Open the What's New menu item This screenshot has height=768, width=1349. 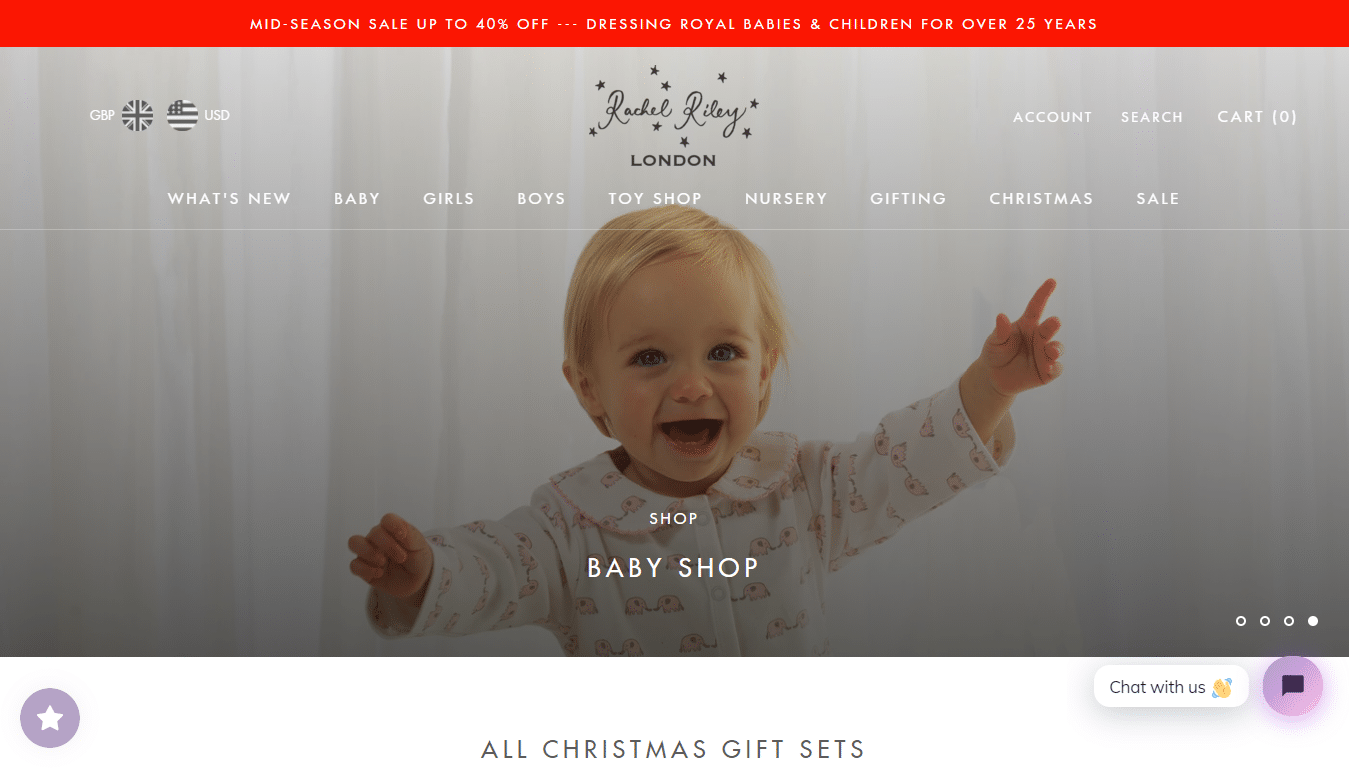coord(229,199)
